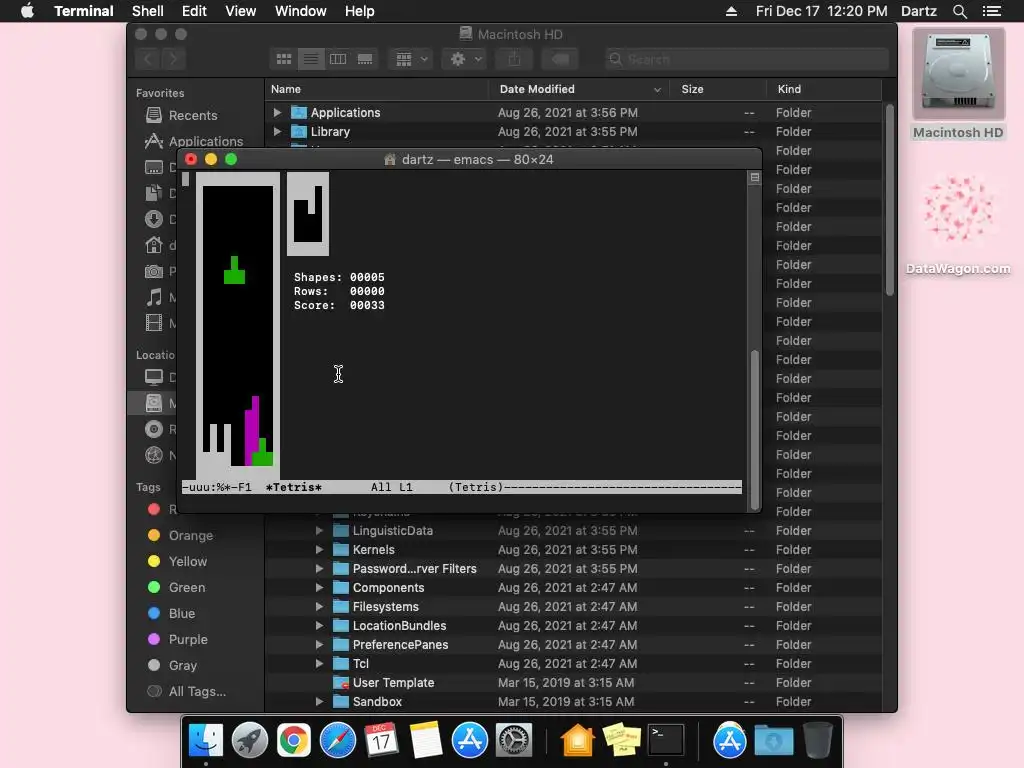Expand the Filesystems folder
The width and height of the screenshot is (1024, 768).
pyautogui.click(x=319, y=606)
